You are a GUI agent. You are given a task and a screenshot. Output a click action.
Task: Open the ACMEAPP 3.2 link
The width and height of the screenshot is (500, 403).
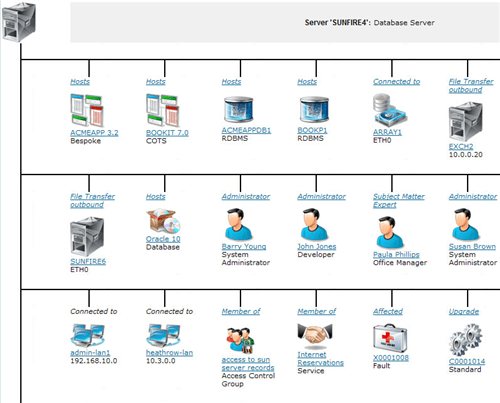(94, 133)
